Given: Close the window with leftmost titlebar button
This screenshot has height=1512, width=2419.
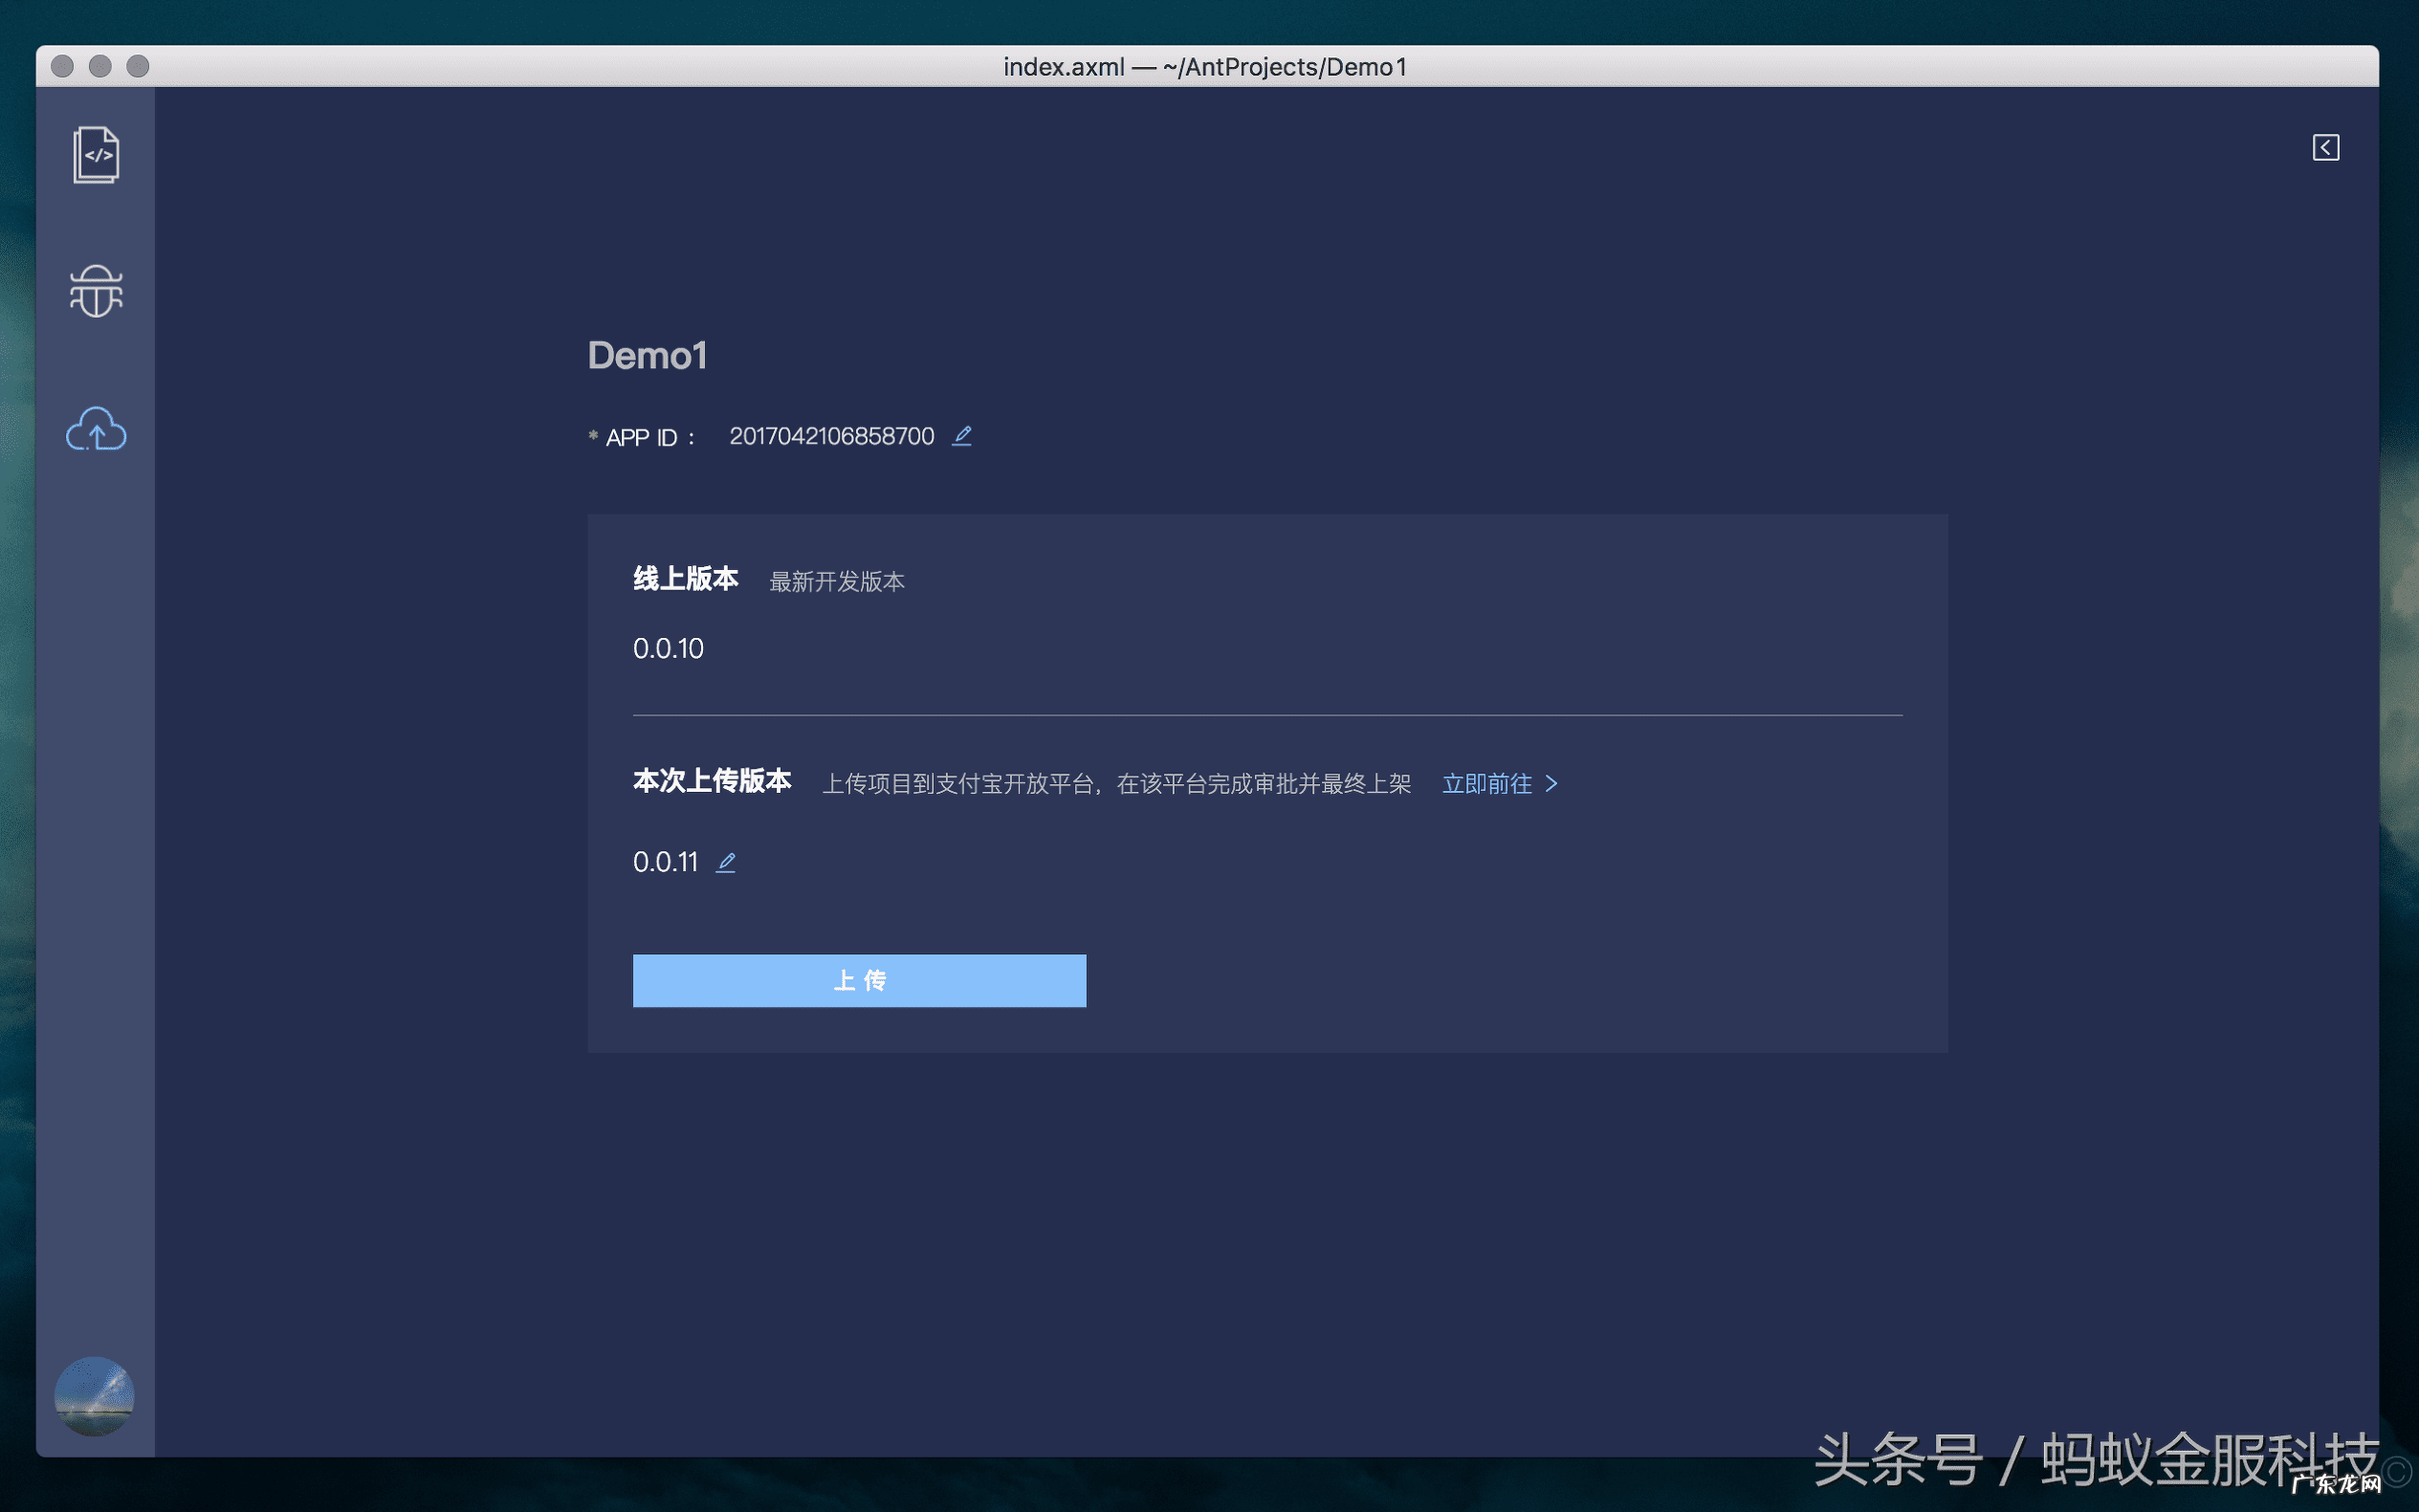Looking at the screenshot, I should point(62,66).
